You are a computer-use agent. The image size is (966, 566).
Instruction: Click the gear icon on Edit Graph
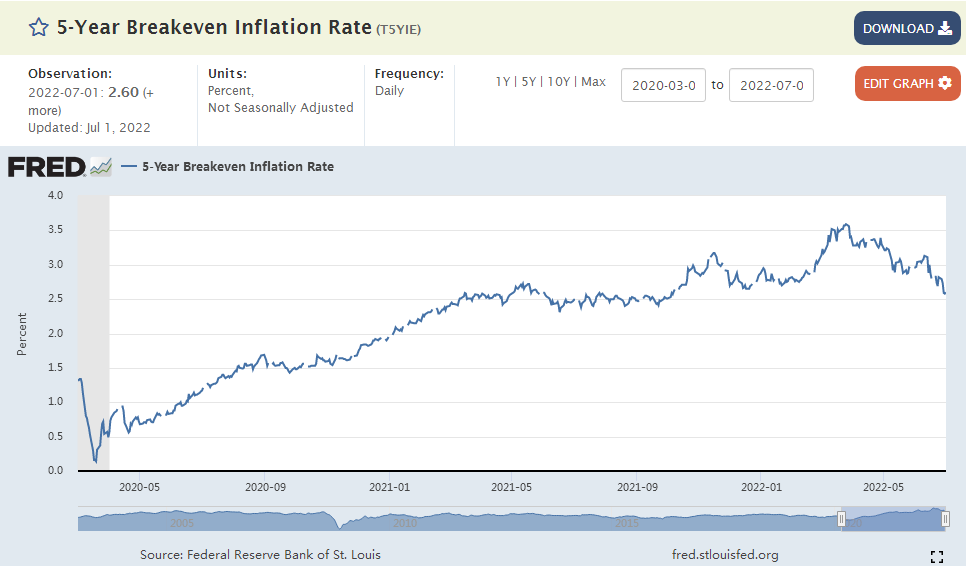944,83
